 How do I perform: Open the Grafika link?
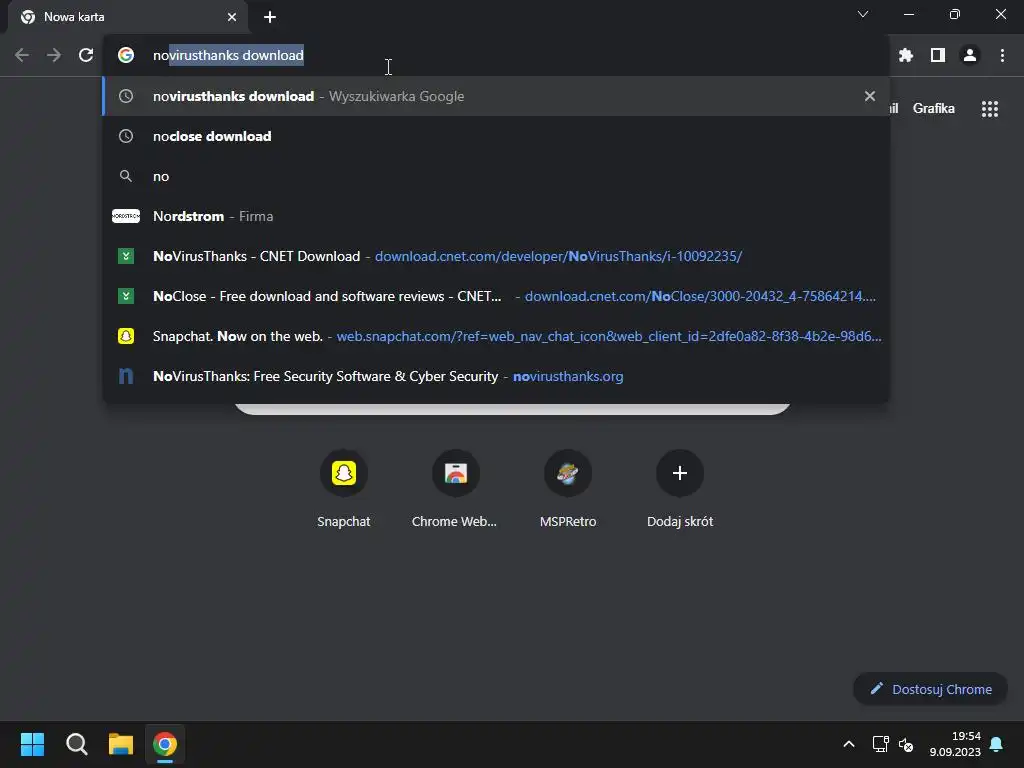click(933, 108)
